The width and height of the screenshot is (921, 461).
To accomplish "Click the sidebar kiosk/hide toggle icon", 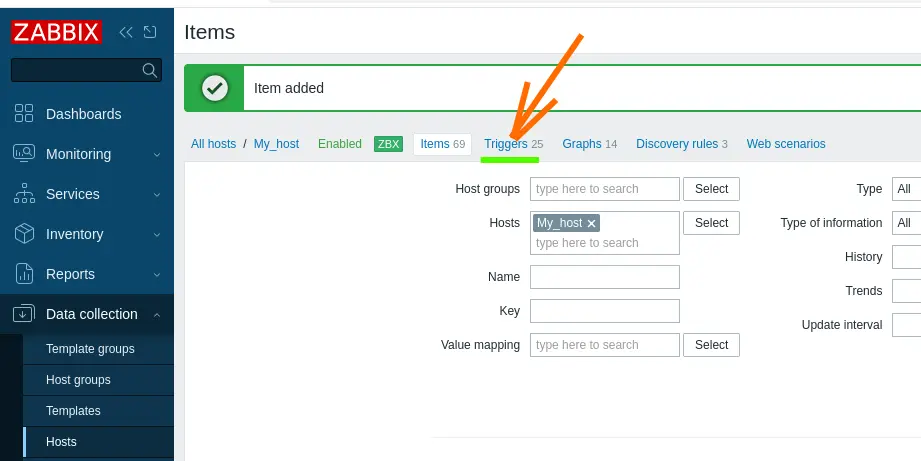I will 150,32.
